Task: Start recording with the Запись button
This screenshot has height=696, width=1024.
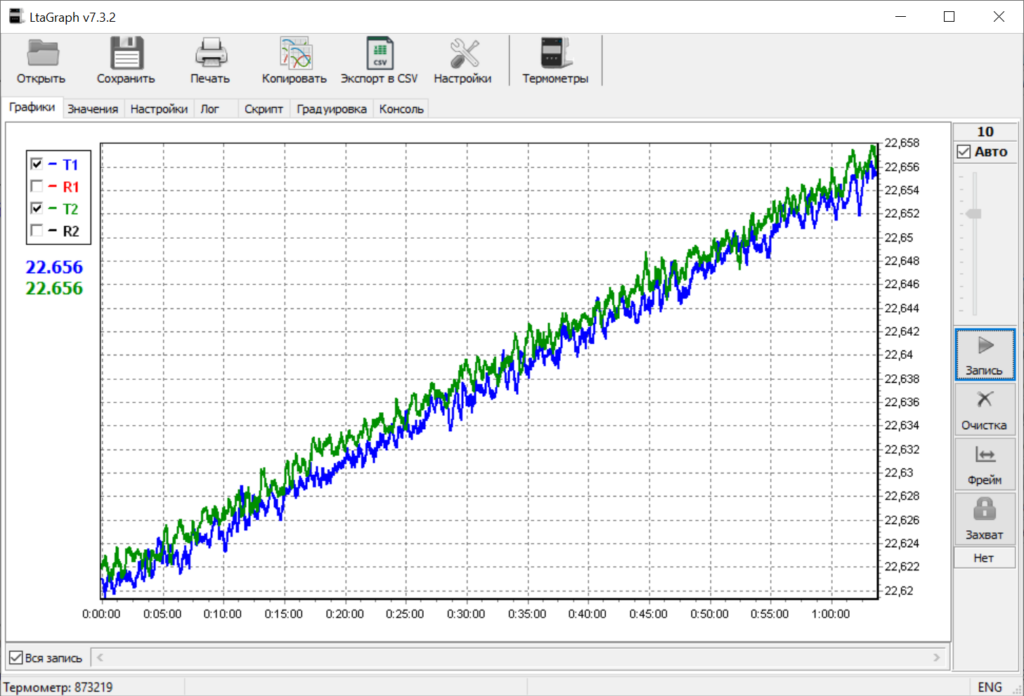Action: pos(984,354)
